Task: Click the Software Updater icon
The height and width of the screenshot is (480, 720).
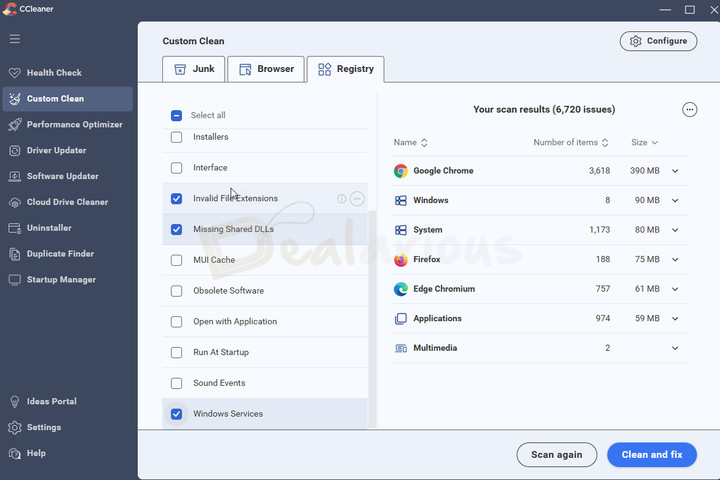Action: tap(15, 176)
